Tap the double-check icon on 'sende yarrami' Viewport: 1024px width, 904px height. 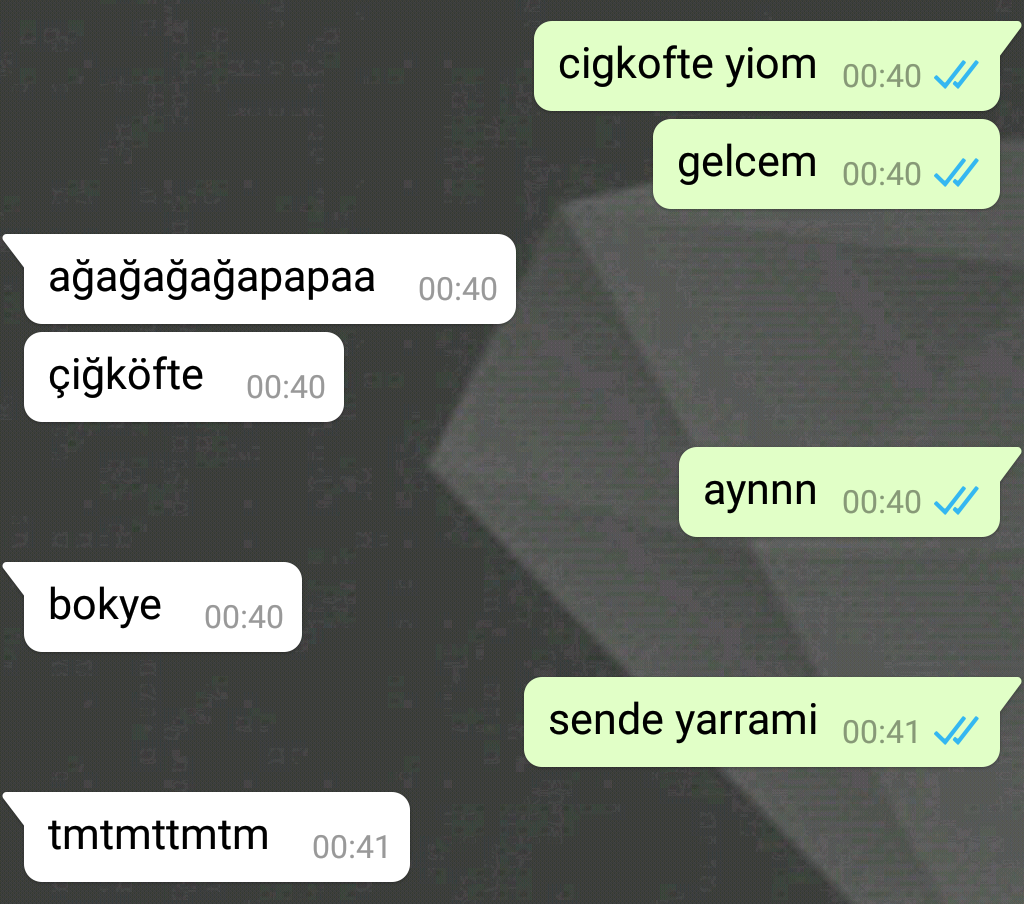pyautogui.click(x=956, y=730)
